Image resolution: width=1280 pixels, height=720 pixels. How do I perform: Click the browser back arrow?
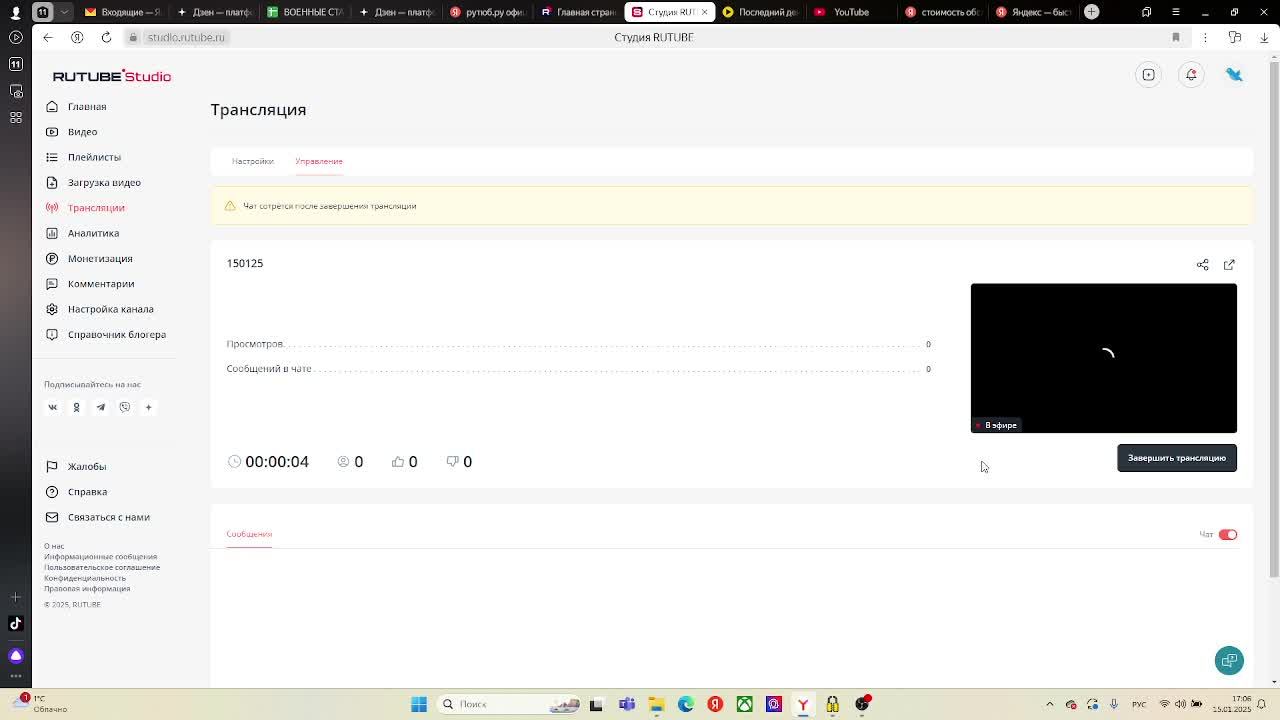point(48,37)
